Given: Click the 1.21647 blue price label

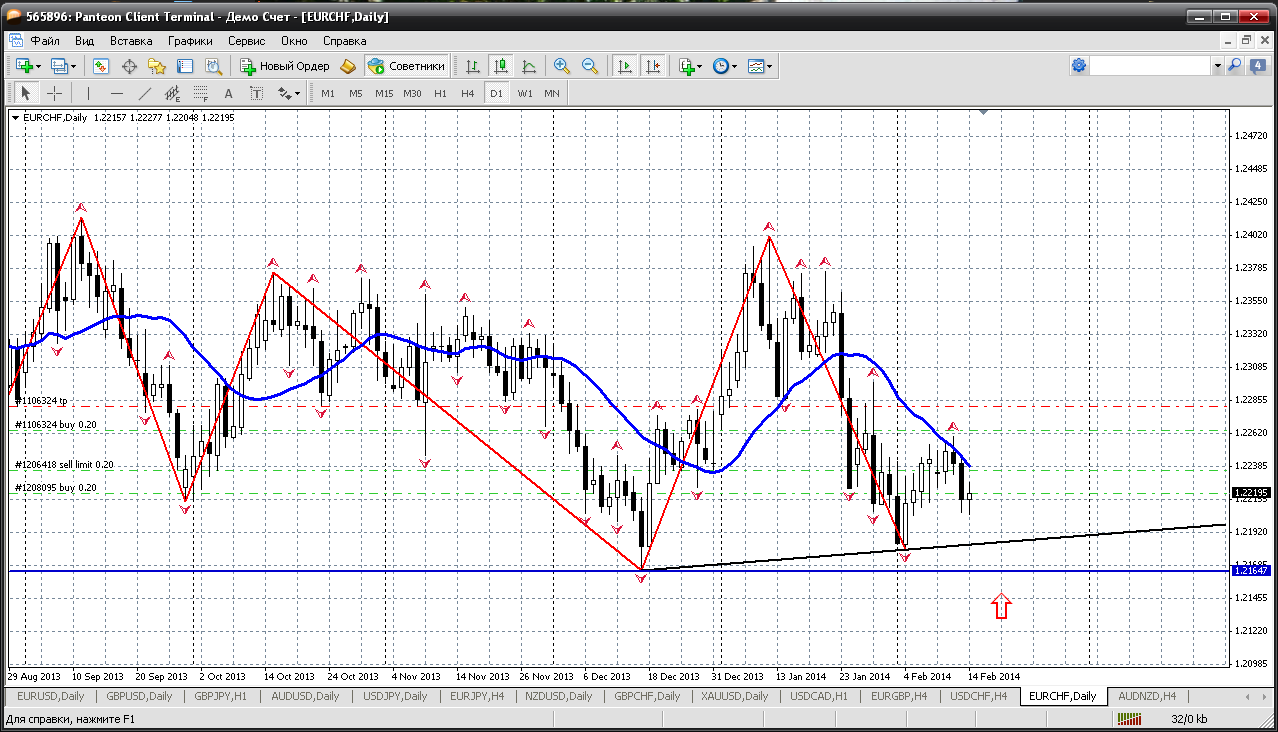Looking at the screenshot, I should (x=1252, y=570).
